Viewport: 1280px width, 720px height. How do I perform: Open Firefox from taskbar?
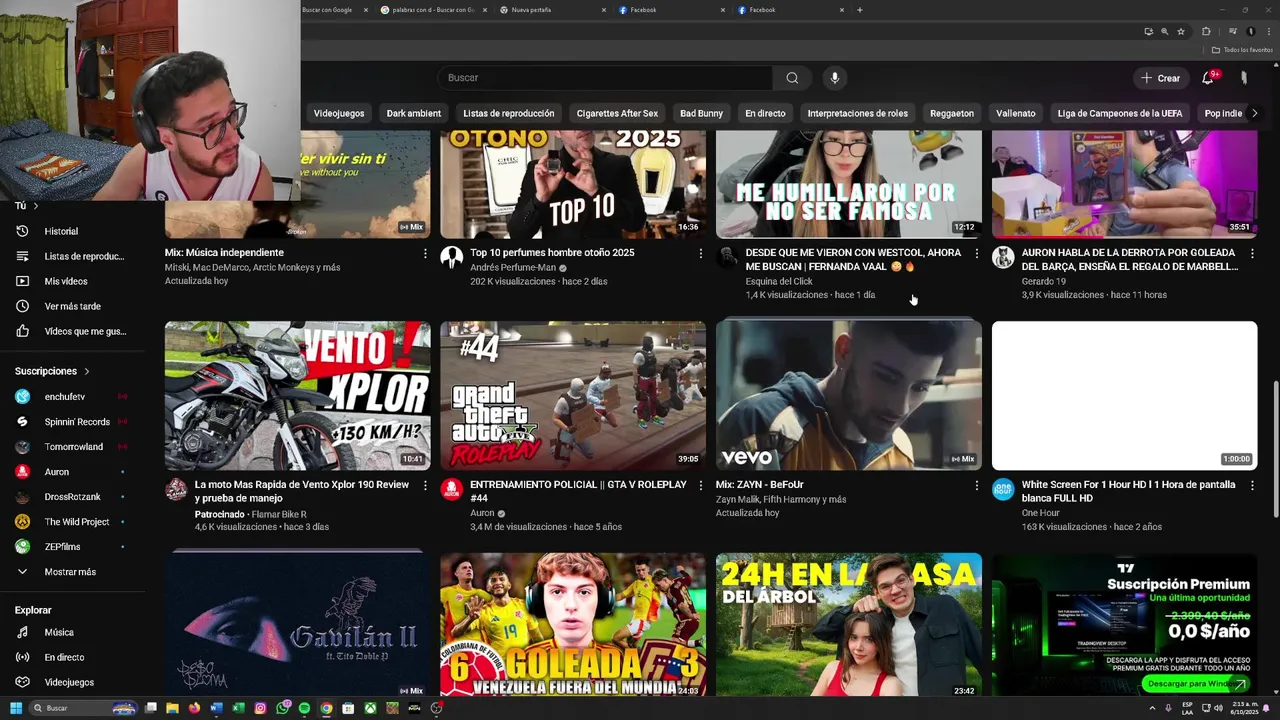tap(194, 708)
